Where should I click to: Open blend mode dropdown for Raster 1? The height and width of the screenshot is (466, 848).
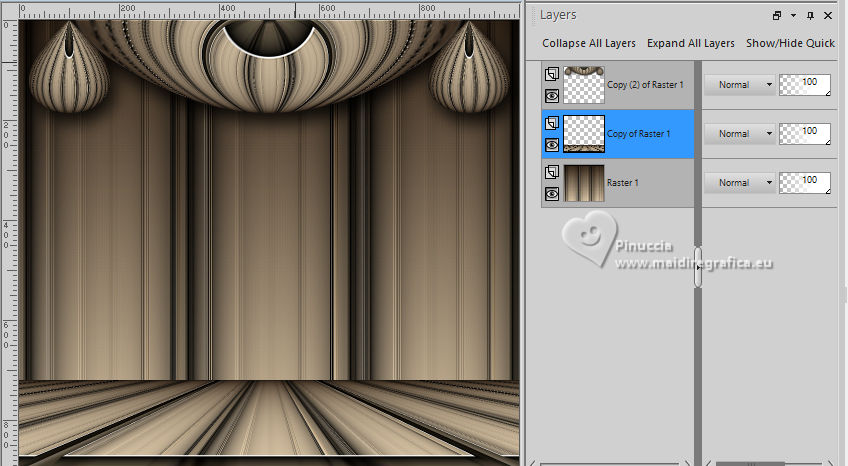click(x=739, y=182)
